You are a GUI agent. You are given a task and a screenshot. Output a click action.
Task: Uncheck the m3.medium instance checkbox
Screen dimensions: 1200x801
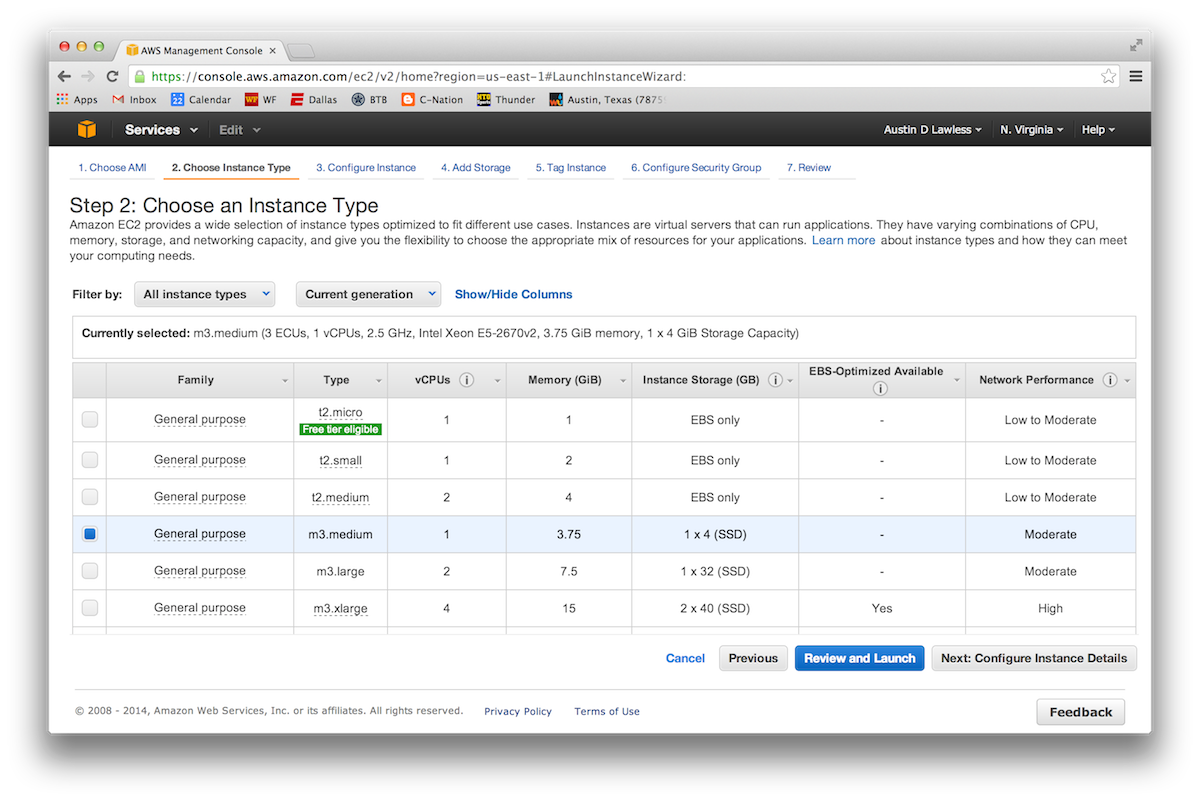(90, 534)
